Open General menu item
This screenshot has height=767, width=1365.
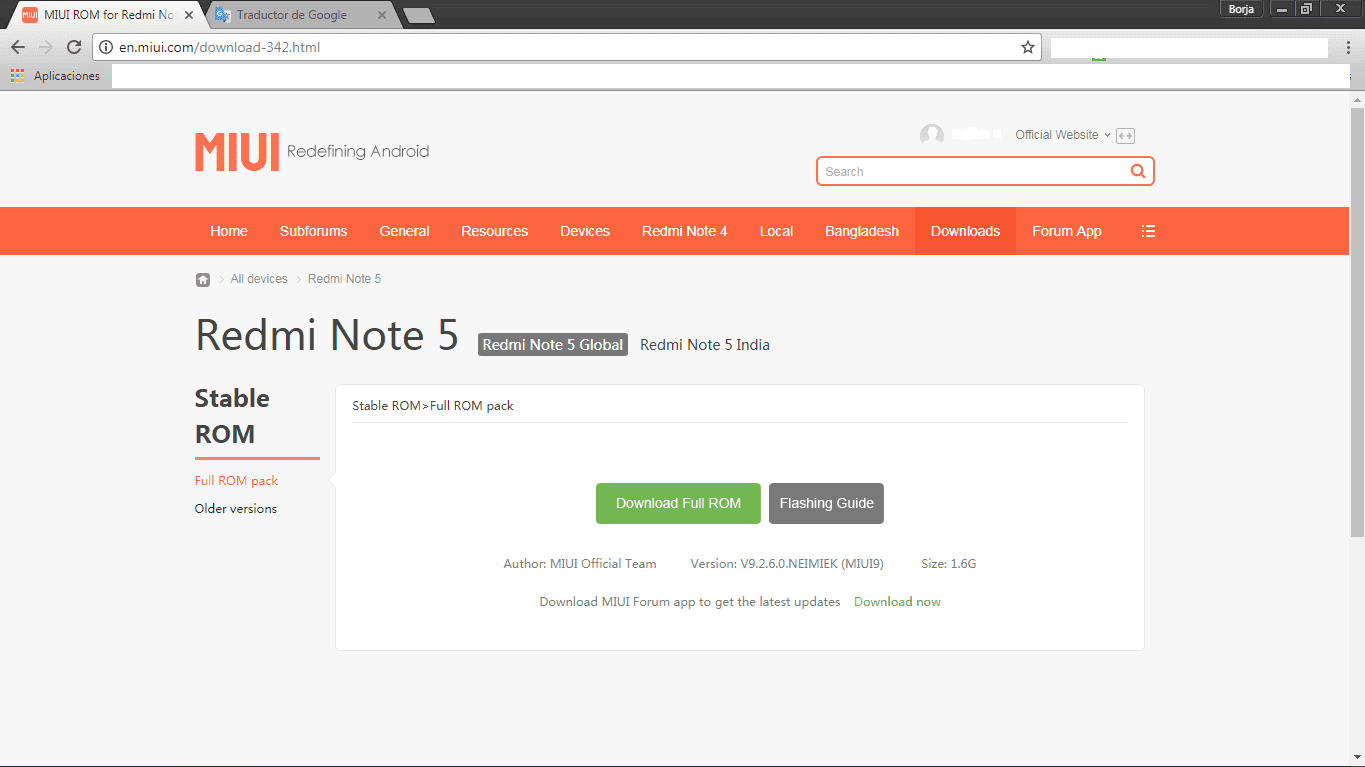pos(404,231)
